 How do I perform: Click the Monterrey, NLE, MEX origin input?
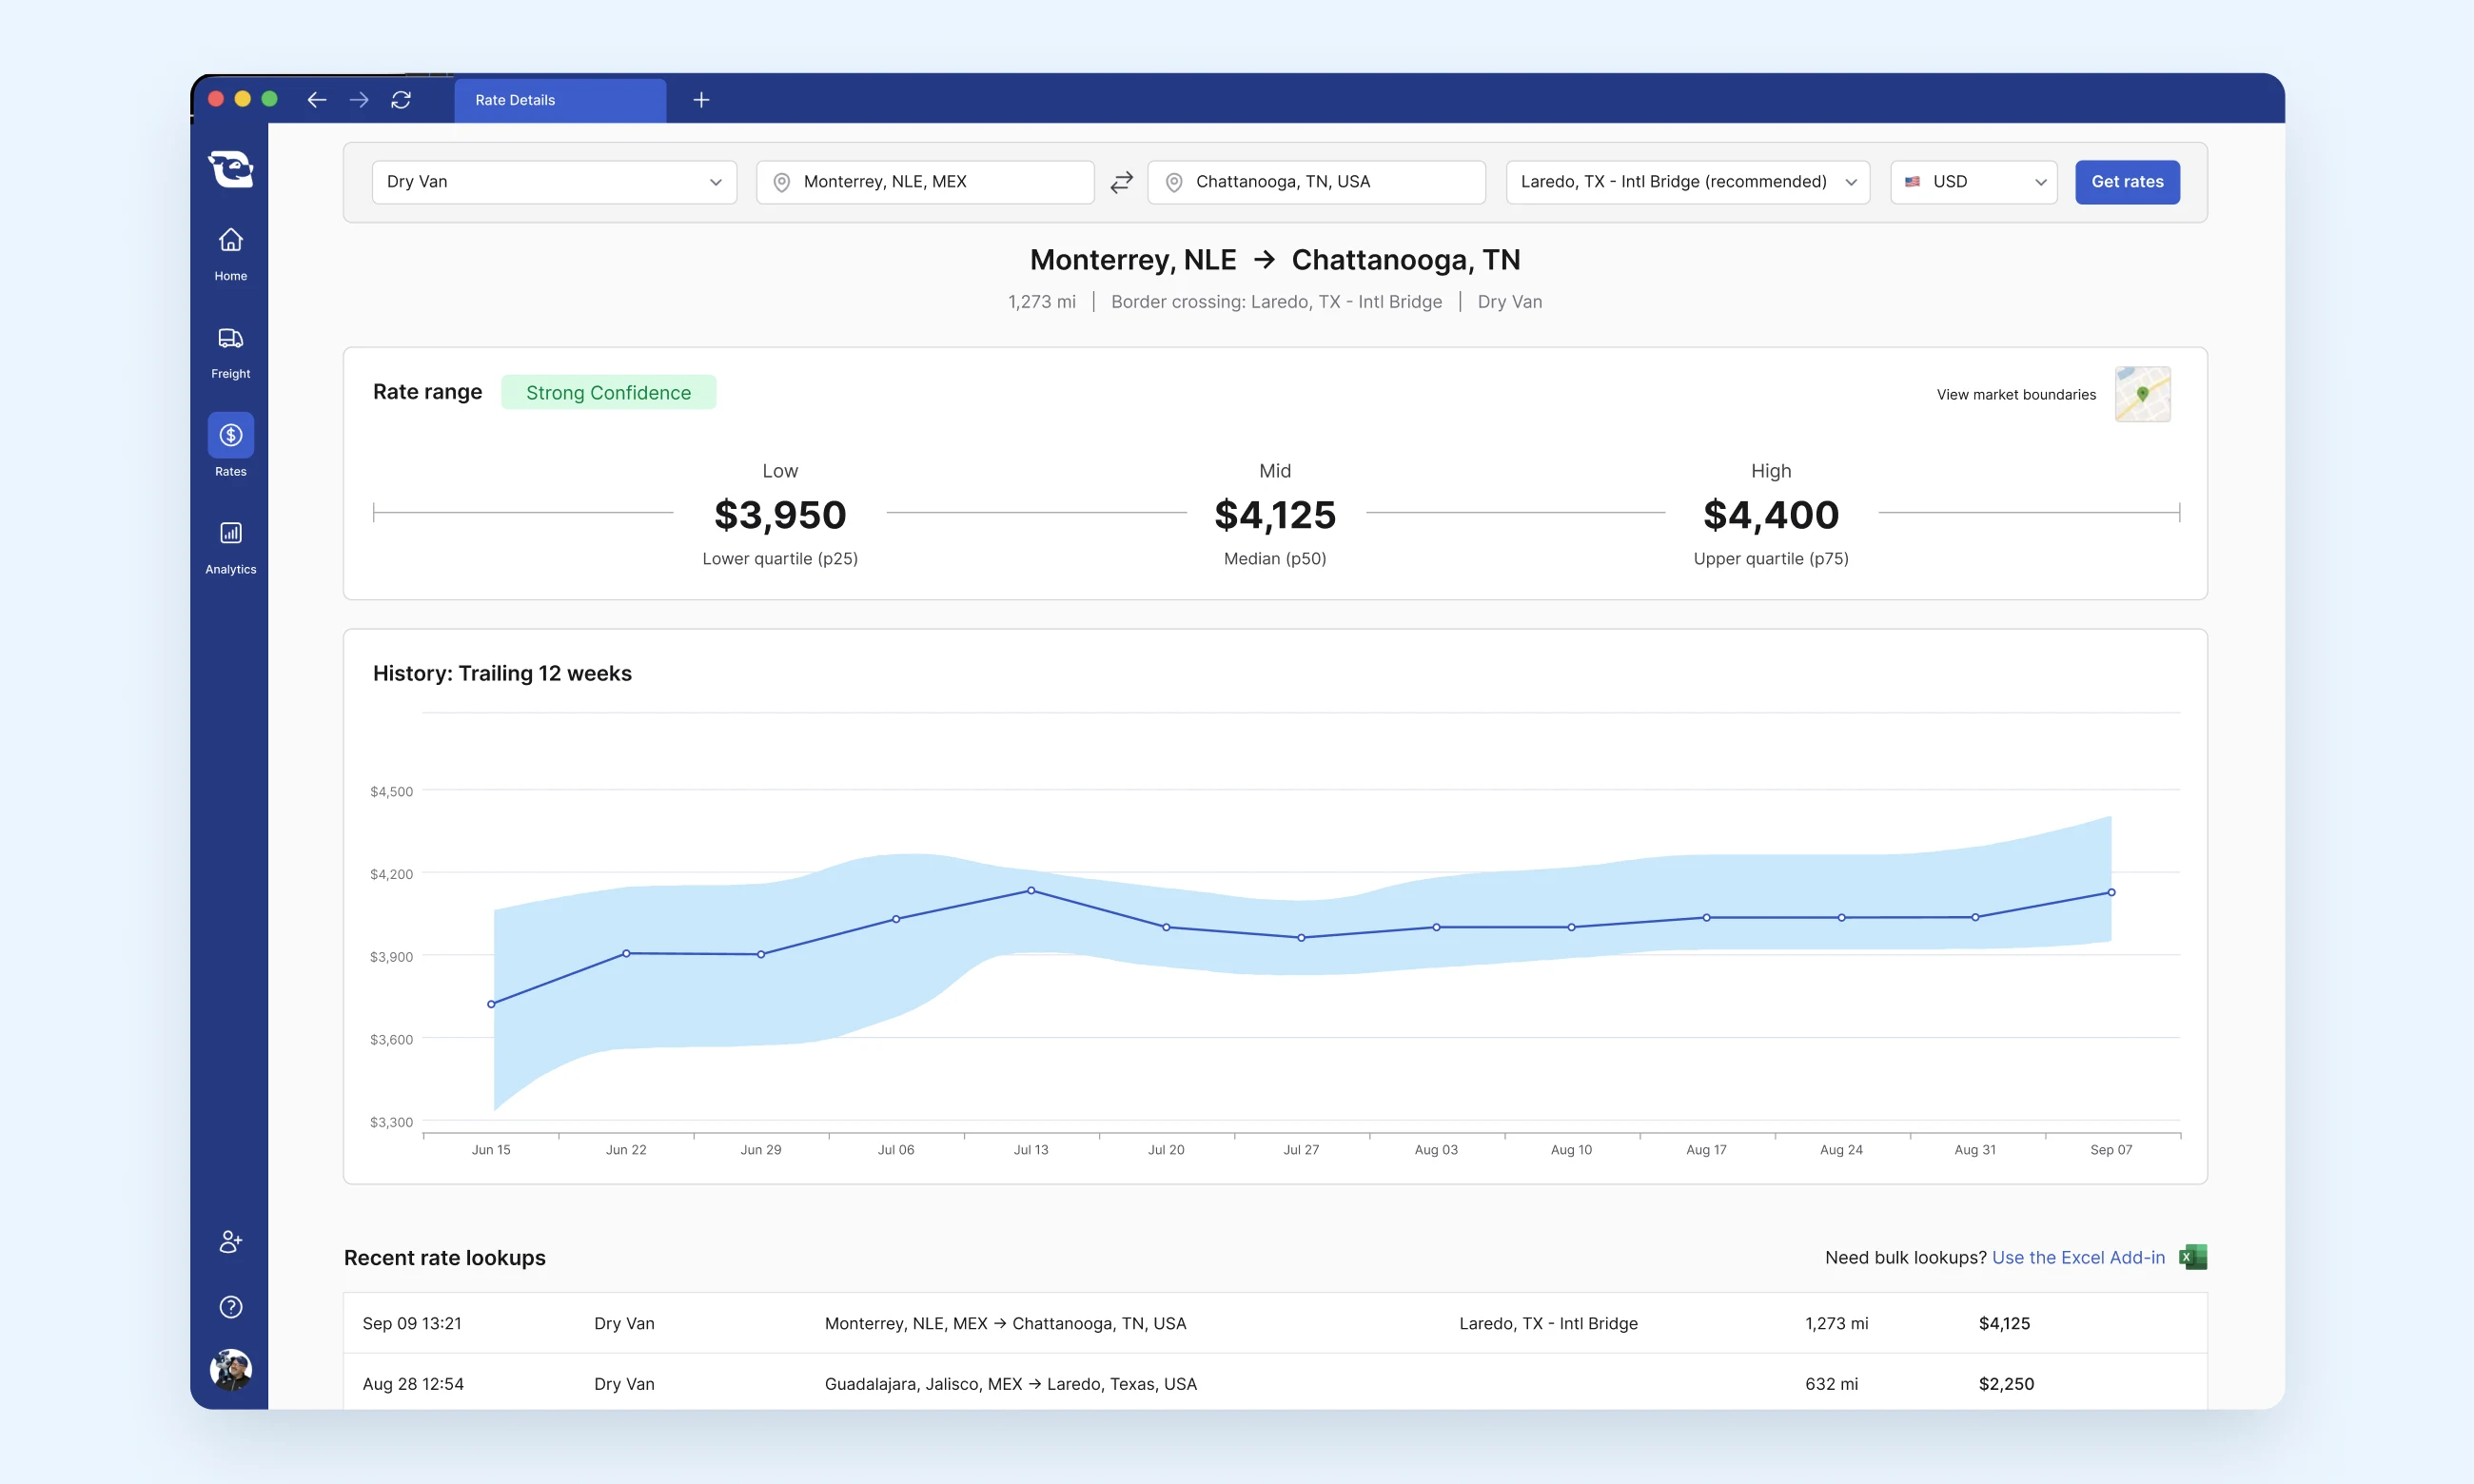tap(925, 182)
